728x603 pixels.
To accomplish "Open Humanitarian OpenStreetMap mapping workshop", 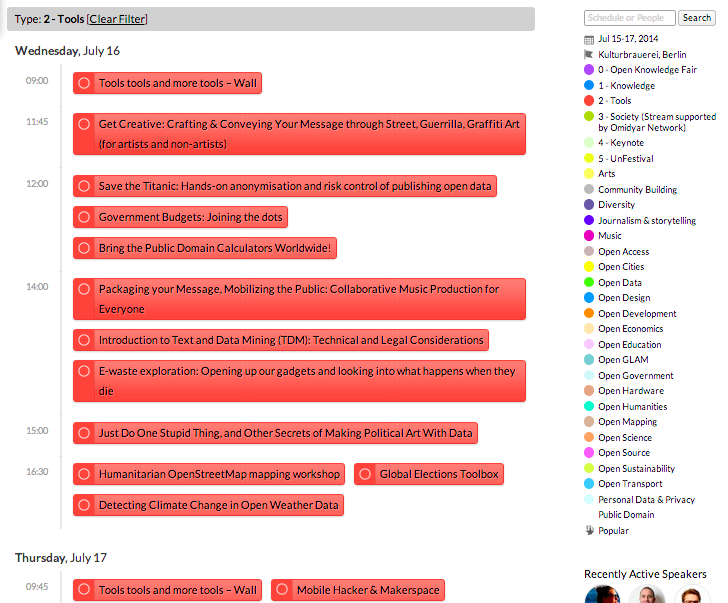I will click(x=219, y=474).
